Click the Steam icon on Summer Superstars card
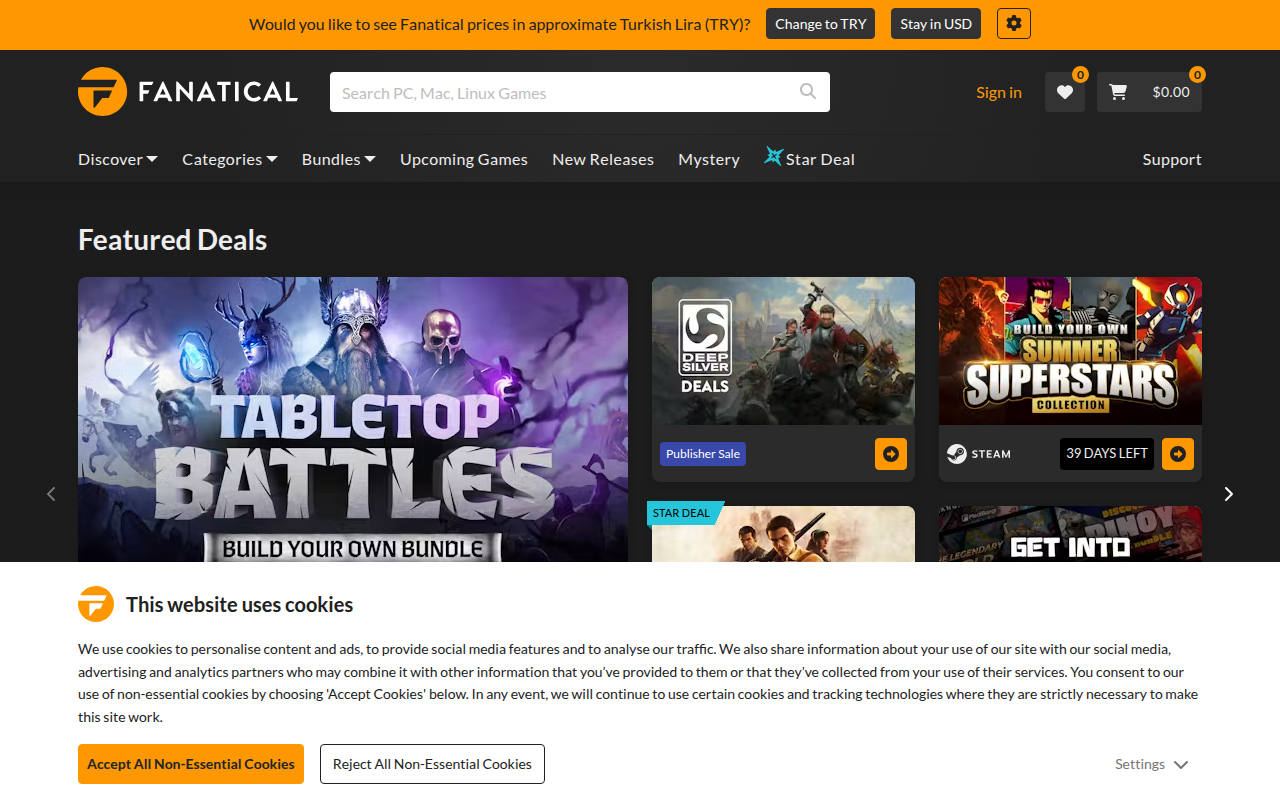Screen dimensions: 1280x800 point(957,454)
